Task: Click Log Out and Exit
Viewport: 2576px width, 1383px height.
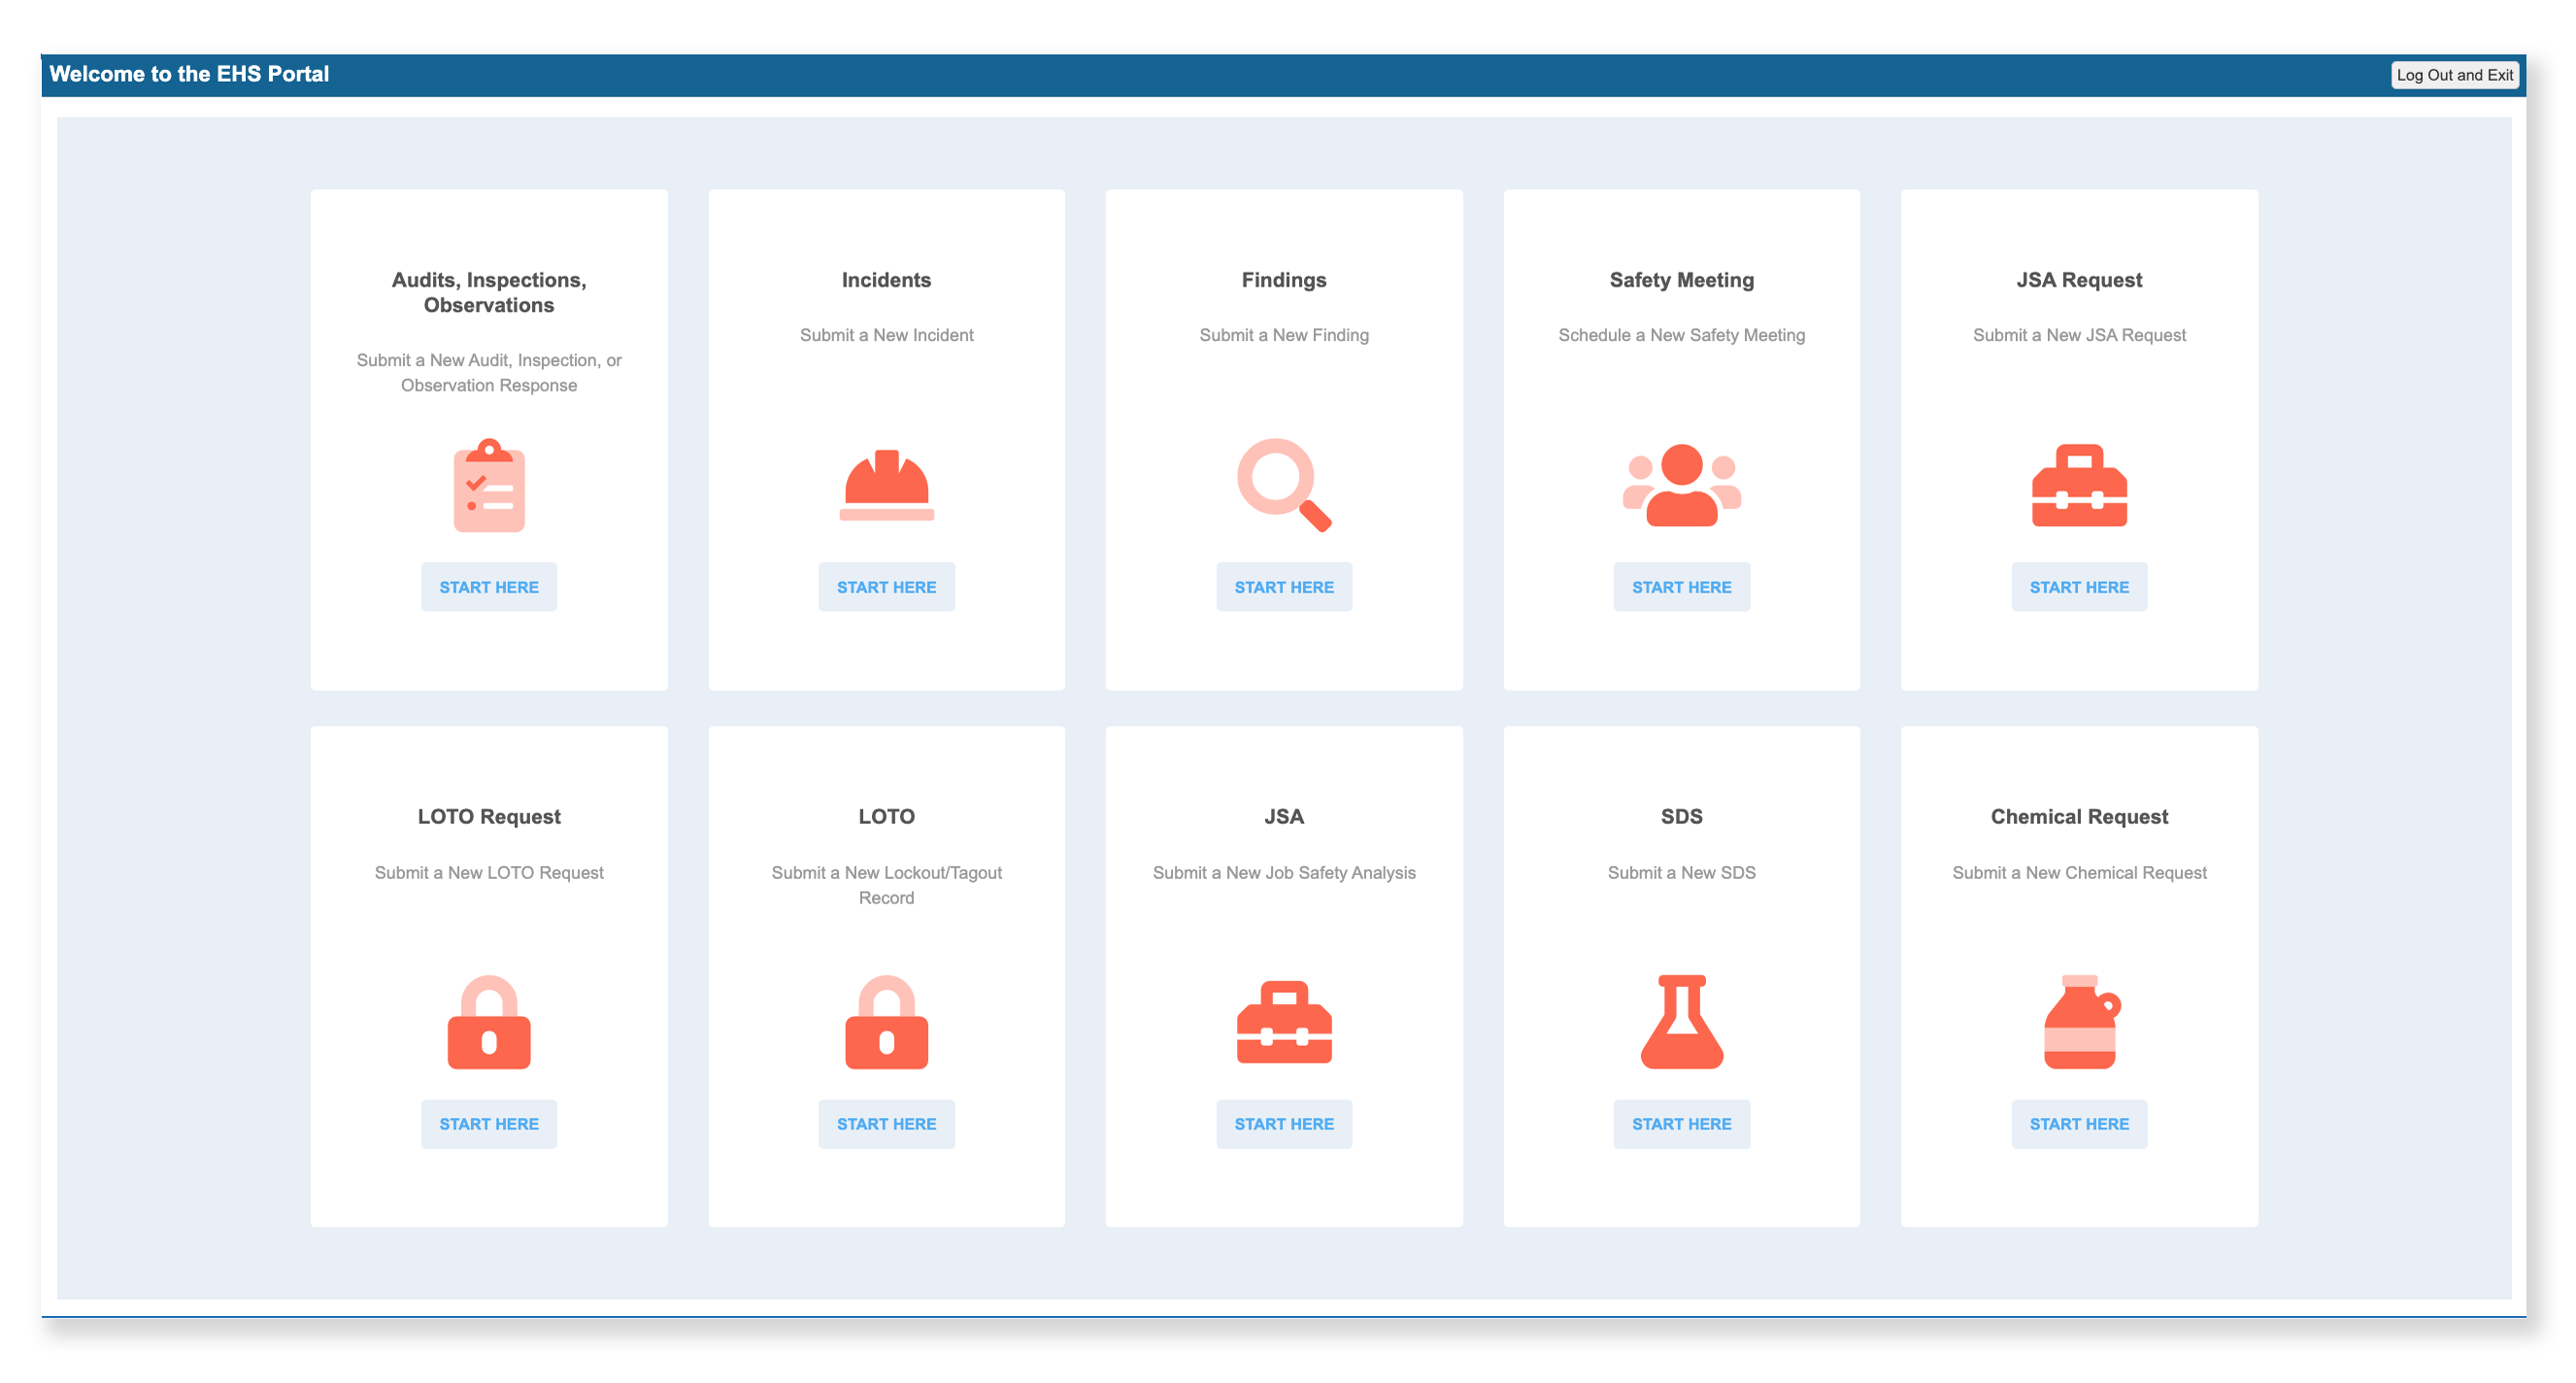Action: 2456,74
